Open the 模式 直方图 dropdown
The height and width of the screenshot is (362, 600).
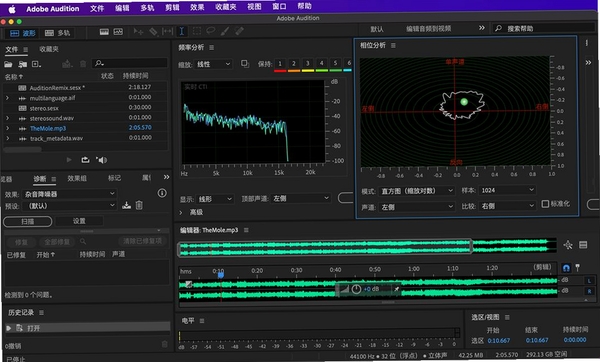pyautogui.click(x=416, y=191)
